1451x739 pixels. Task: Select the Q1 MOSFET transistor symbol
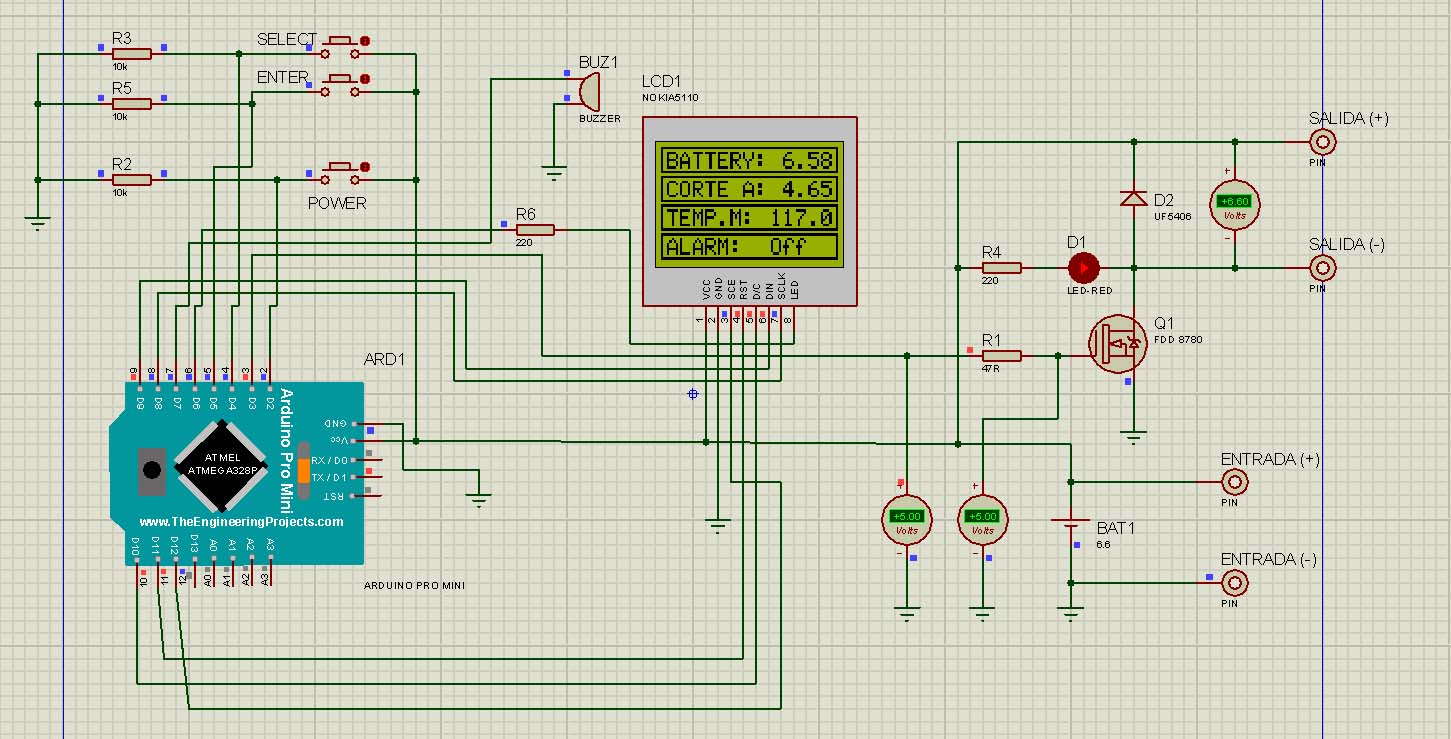1118,343
